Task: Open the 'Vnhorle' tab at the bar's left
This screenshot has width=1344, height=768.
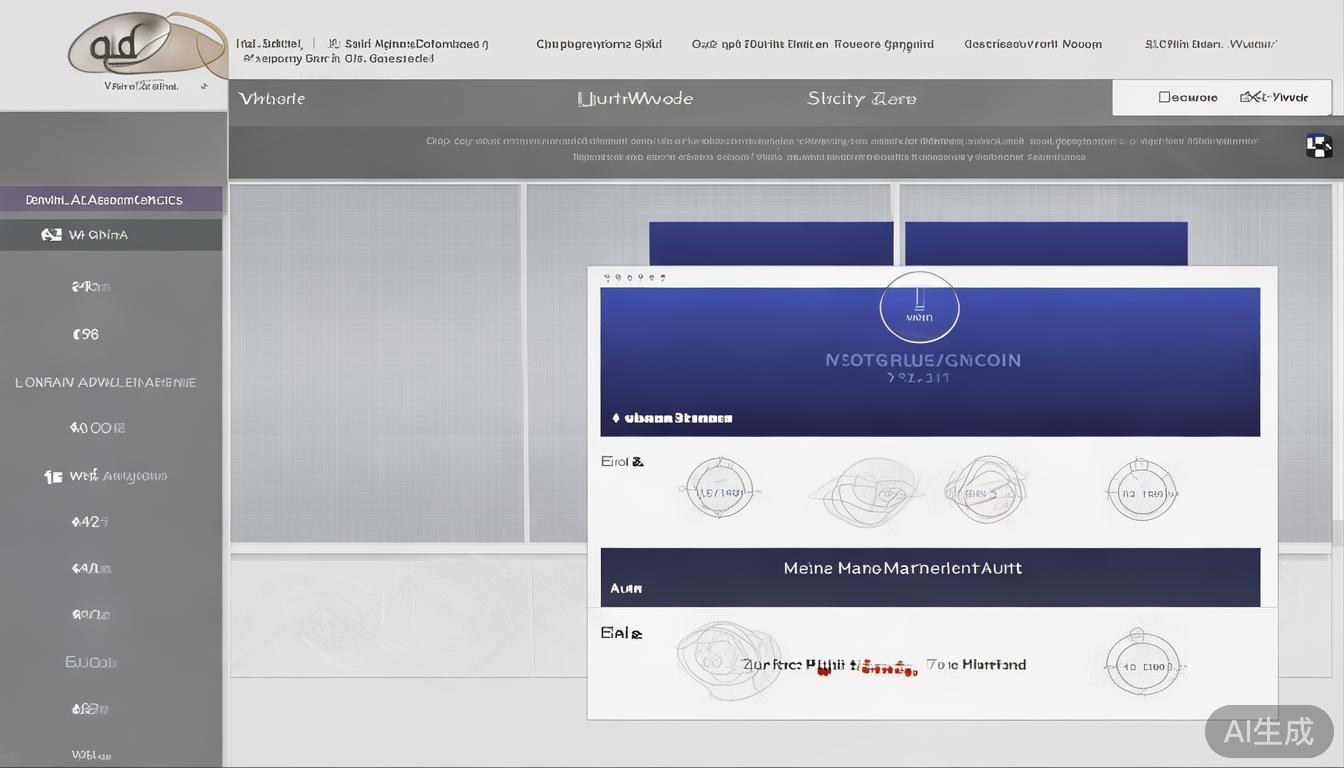Action: (272, 99)
